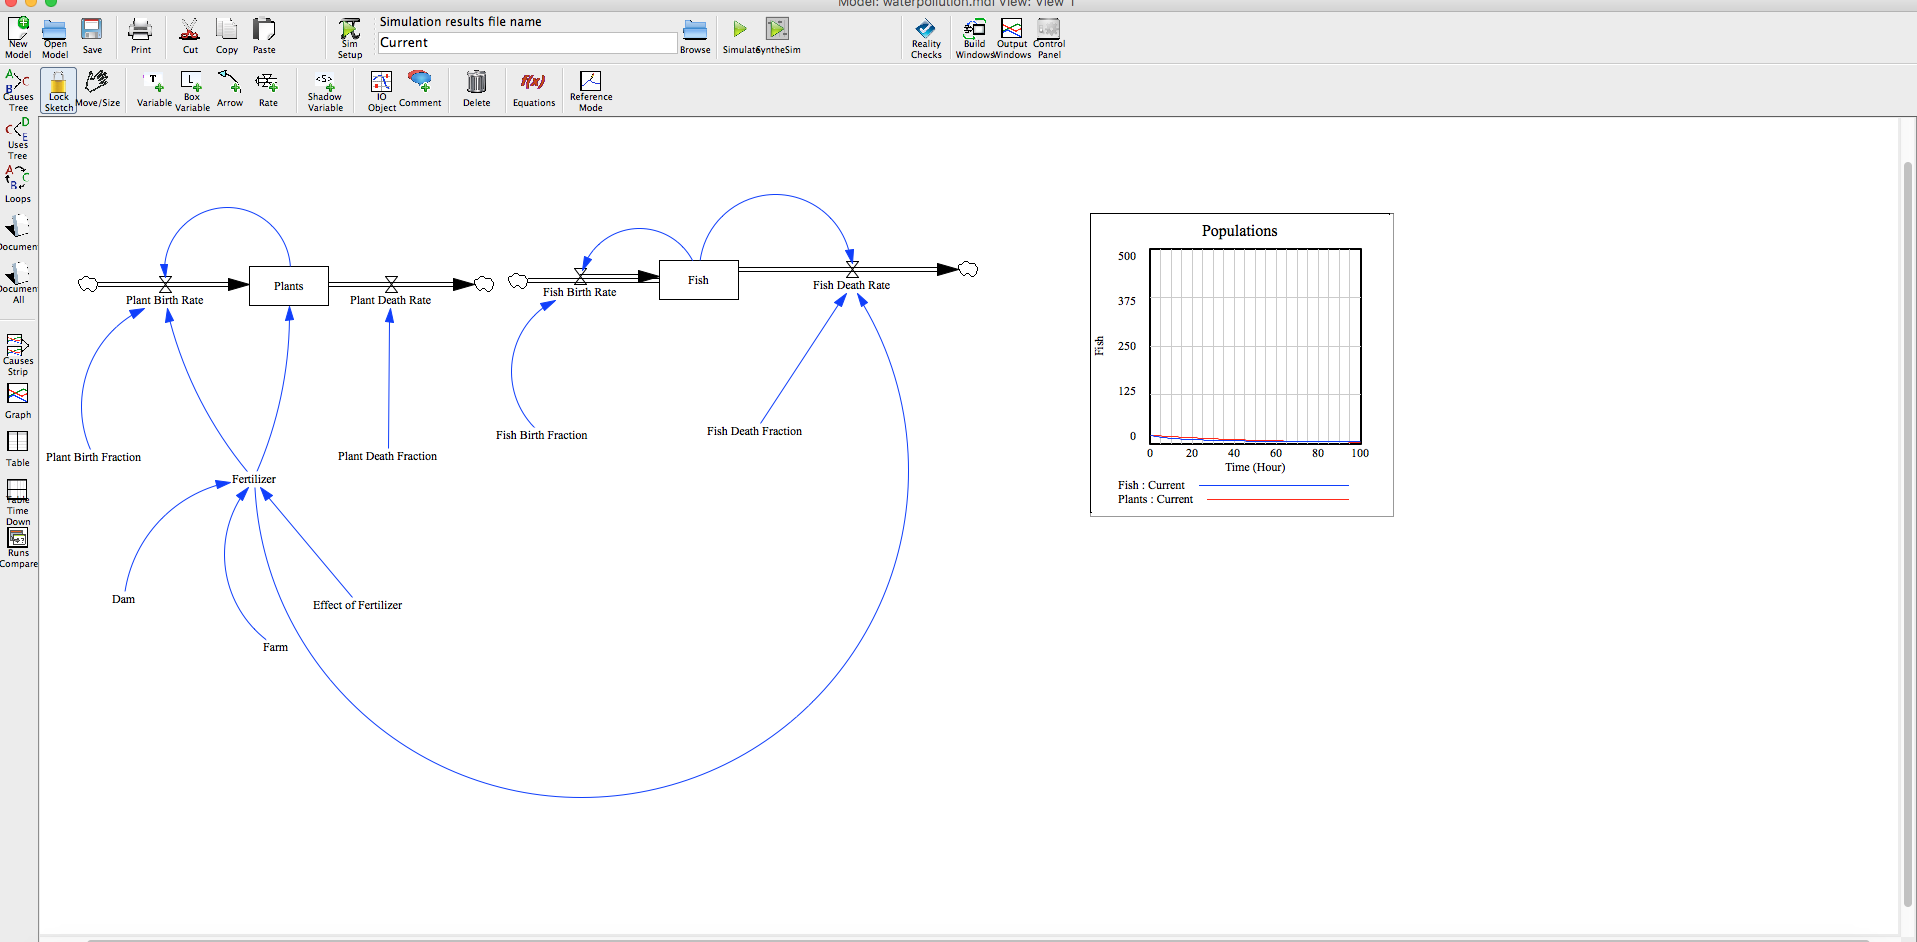Select the Shadow Variable tool
The height and width of the screenshot is (942, 1917).
click(x=325, y=91)
